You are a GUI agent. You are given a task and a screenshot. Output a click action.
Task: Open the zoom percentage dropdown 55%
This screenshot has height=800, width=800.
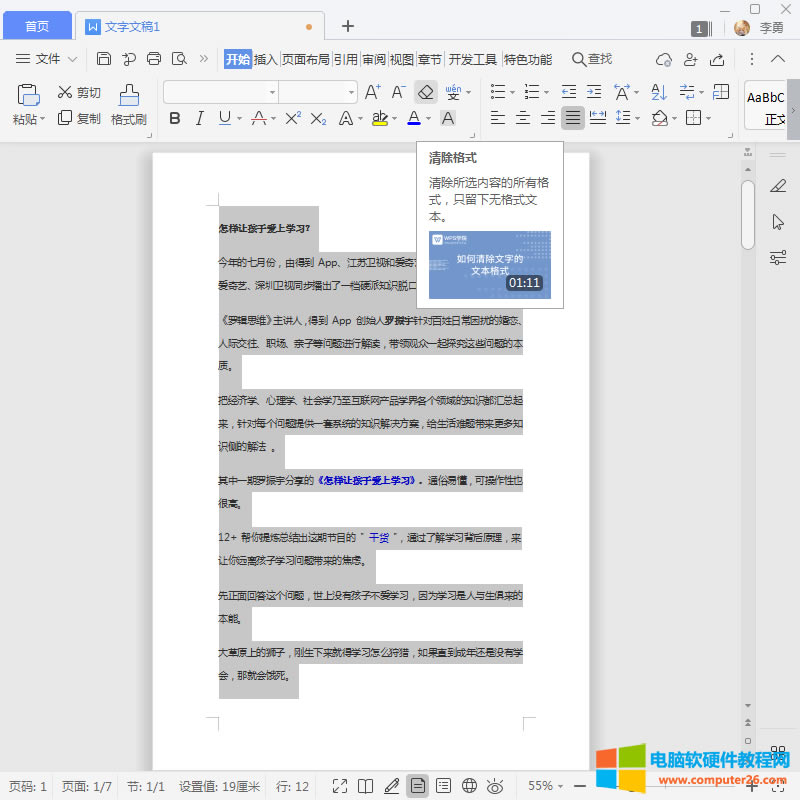pyautogui.click(x=546, y=786)
